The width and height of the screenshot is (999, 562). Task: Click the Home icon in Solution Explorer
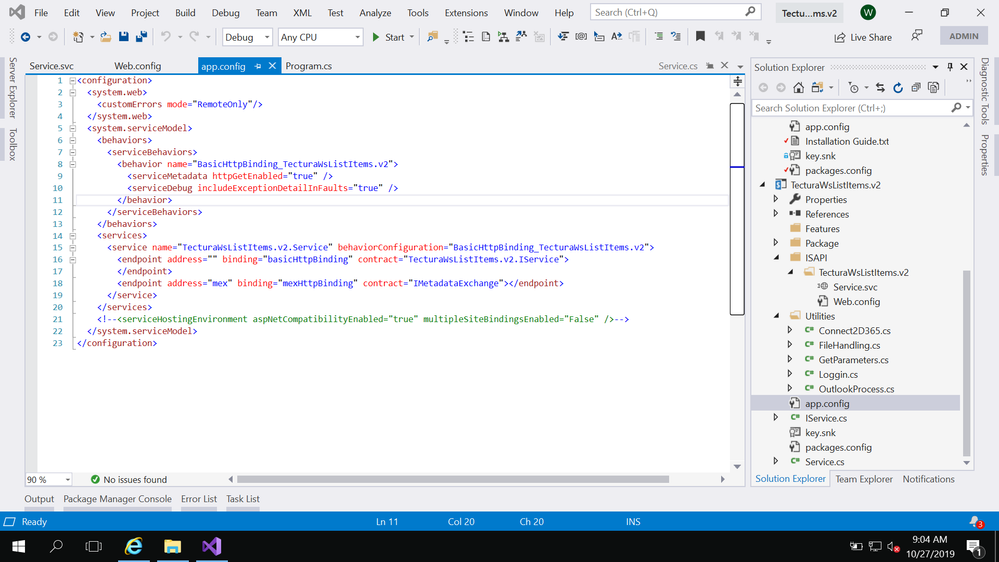tap(798, 88)
